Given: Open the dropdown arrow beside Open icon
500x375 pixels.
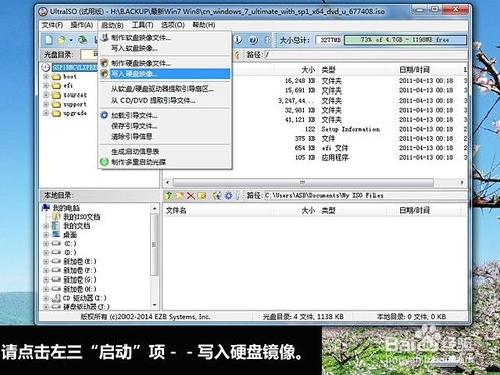Looking at the screenshot, I should pyautogui.click(x=71, y=40).
